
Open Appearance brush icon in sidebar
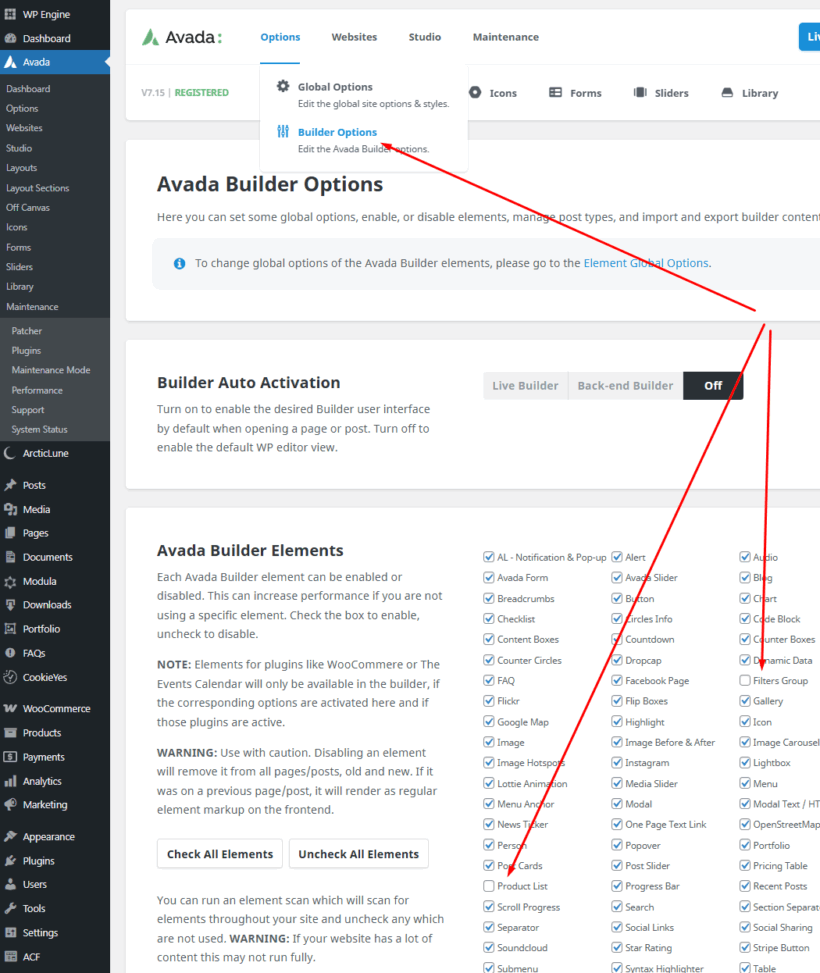click(11, 837)
